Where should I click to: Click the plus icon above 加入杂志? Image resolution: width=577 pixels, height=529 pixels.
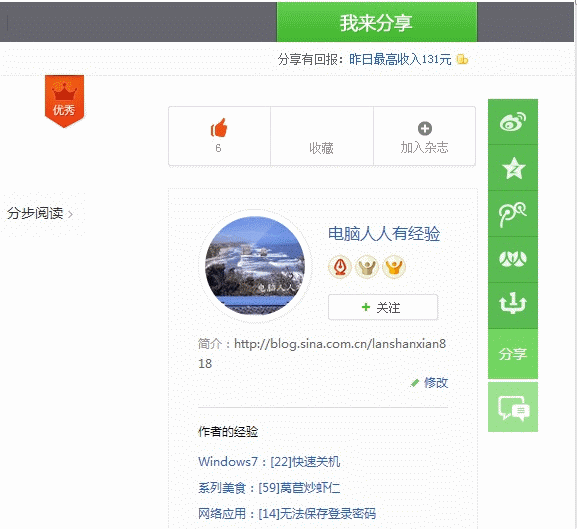click(x=425, y=128)
